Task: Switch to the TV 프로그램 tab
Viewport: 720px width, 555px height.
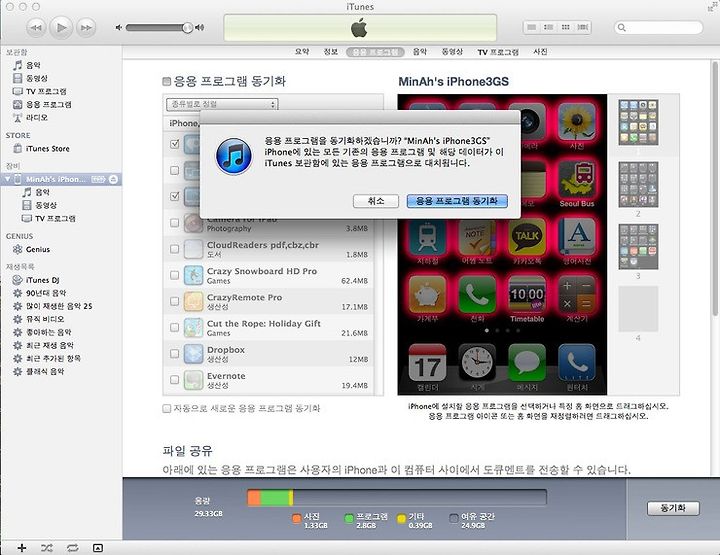Action: (498, 52)
